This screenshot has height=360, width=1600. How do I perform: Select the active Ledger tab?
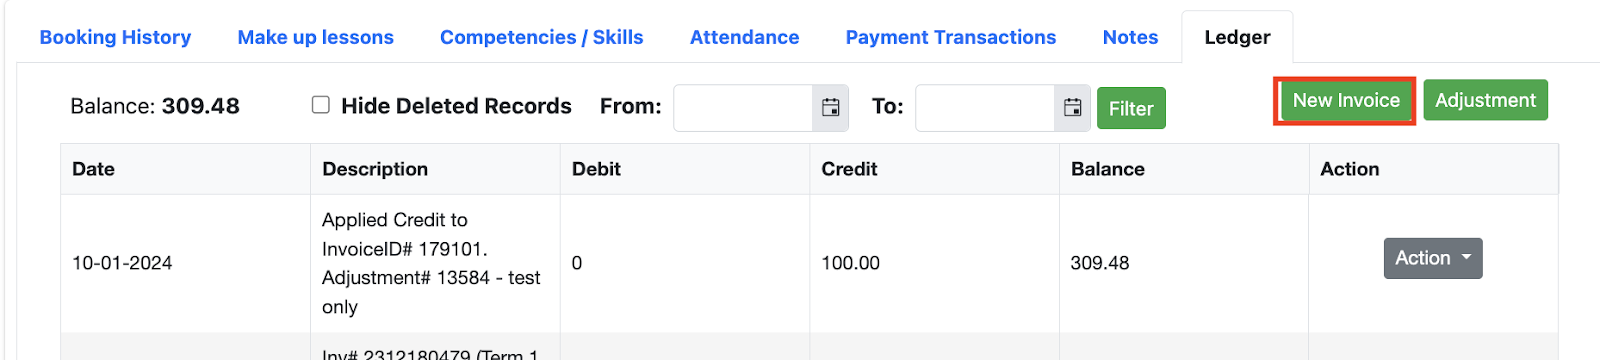coord(1237,37)
